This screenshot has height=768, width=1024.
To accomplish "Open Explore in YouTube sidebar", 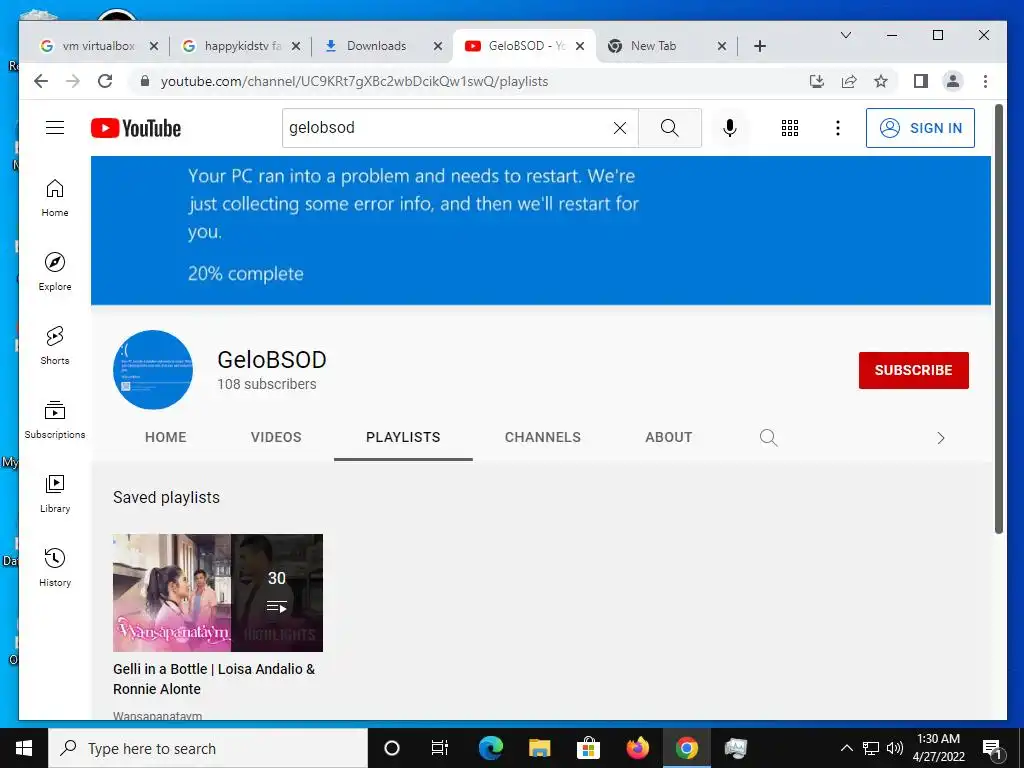I will 55,272.
